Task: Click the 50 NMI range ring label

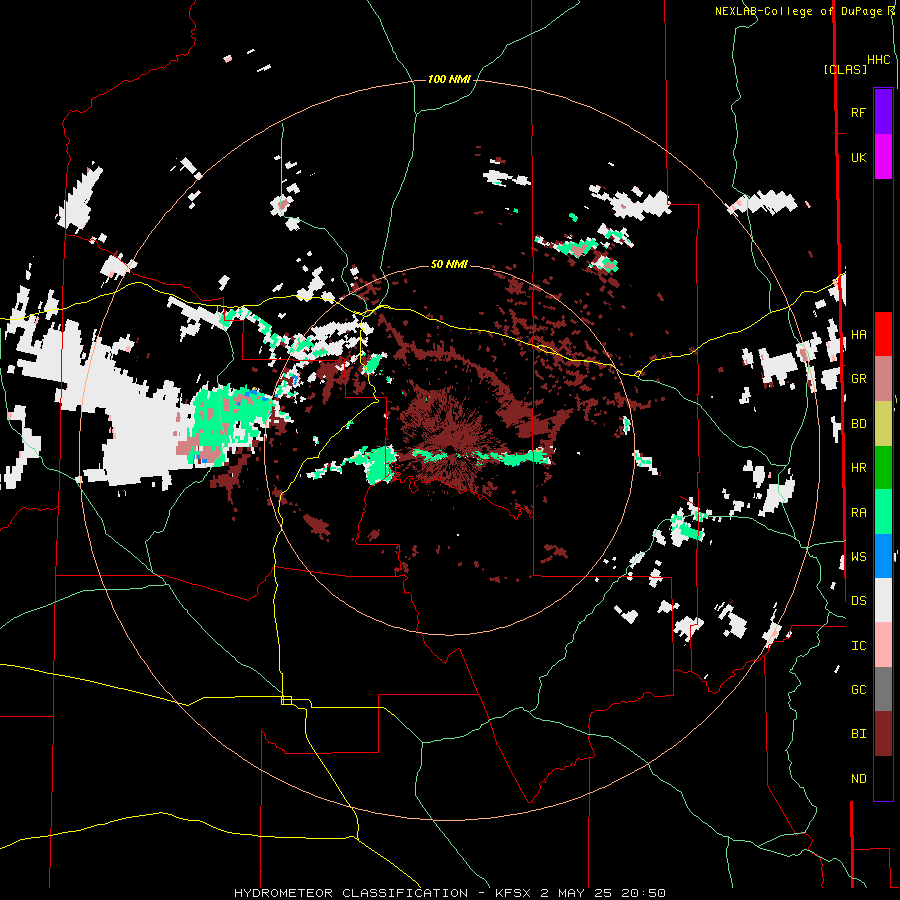Action: 449,265
